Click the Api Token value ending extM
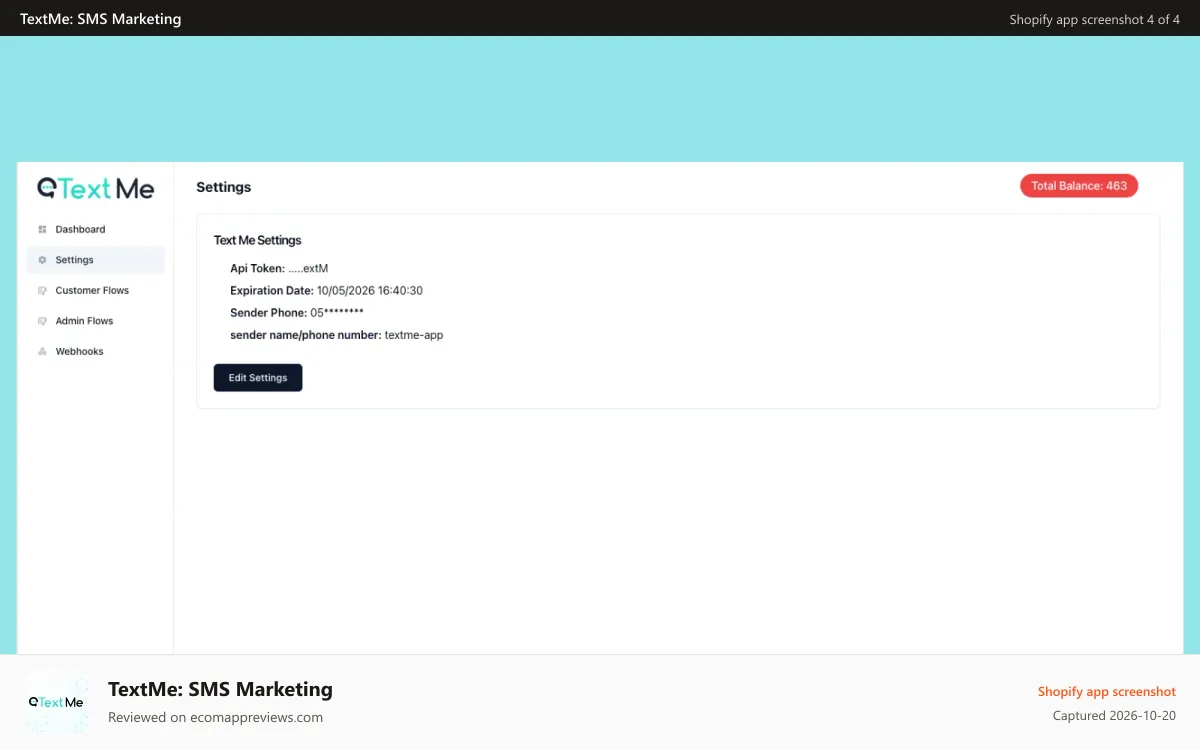Image resolution: width=1200 pixels, height=750 pixels. coord(308,268)
